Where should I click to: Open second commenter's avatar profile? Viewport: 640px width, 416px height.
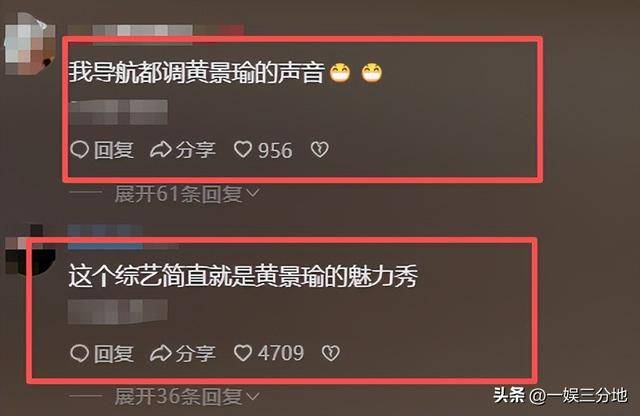[29, 251]
